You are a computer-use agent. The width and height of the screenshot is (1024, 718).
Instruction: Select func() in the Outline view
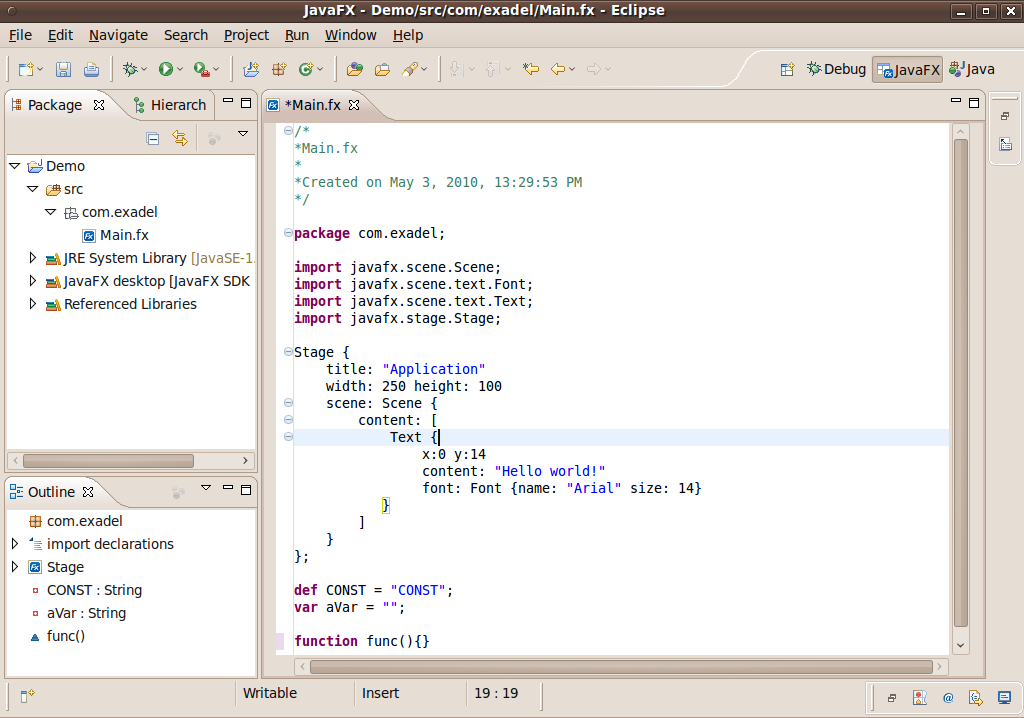(x=65, y=636)
